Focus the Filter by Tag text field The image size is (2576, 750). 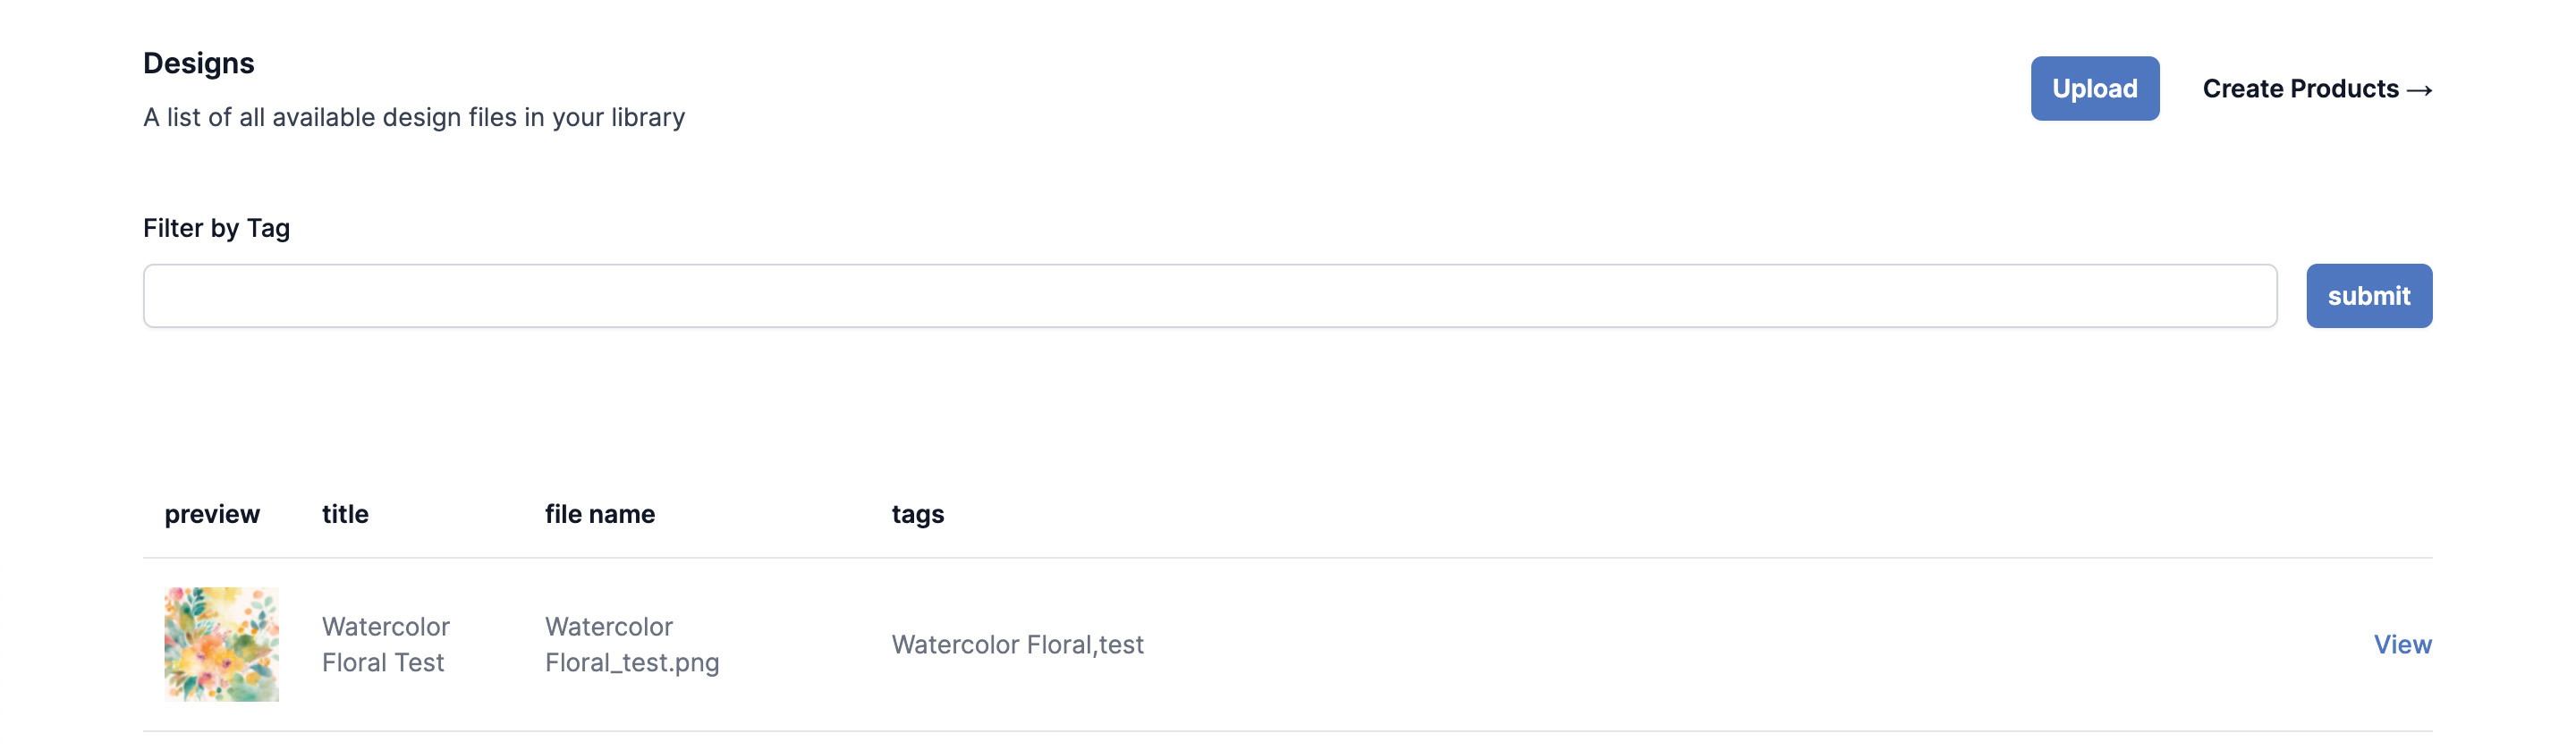(x=1209, y=296)
